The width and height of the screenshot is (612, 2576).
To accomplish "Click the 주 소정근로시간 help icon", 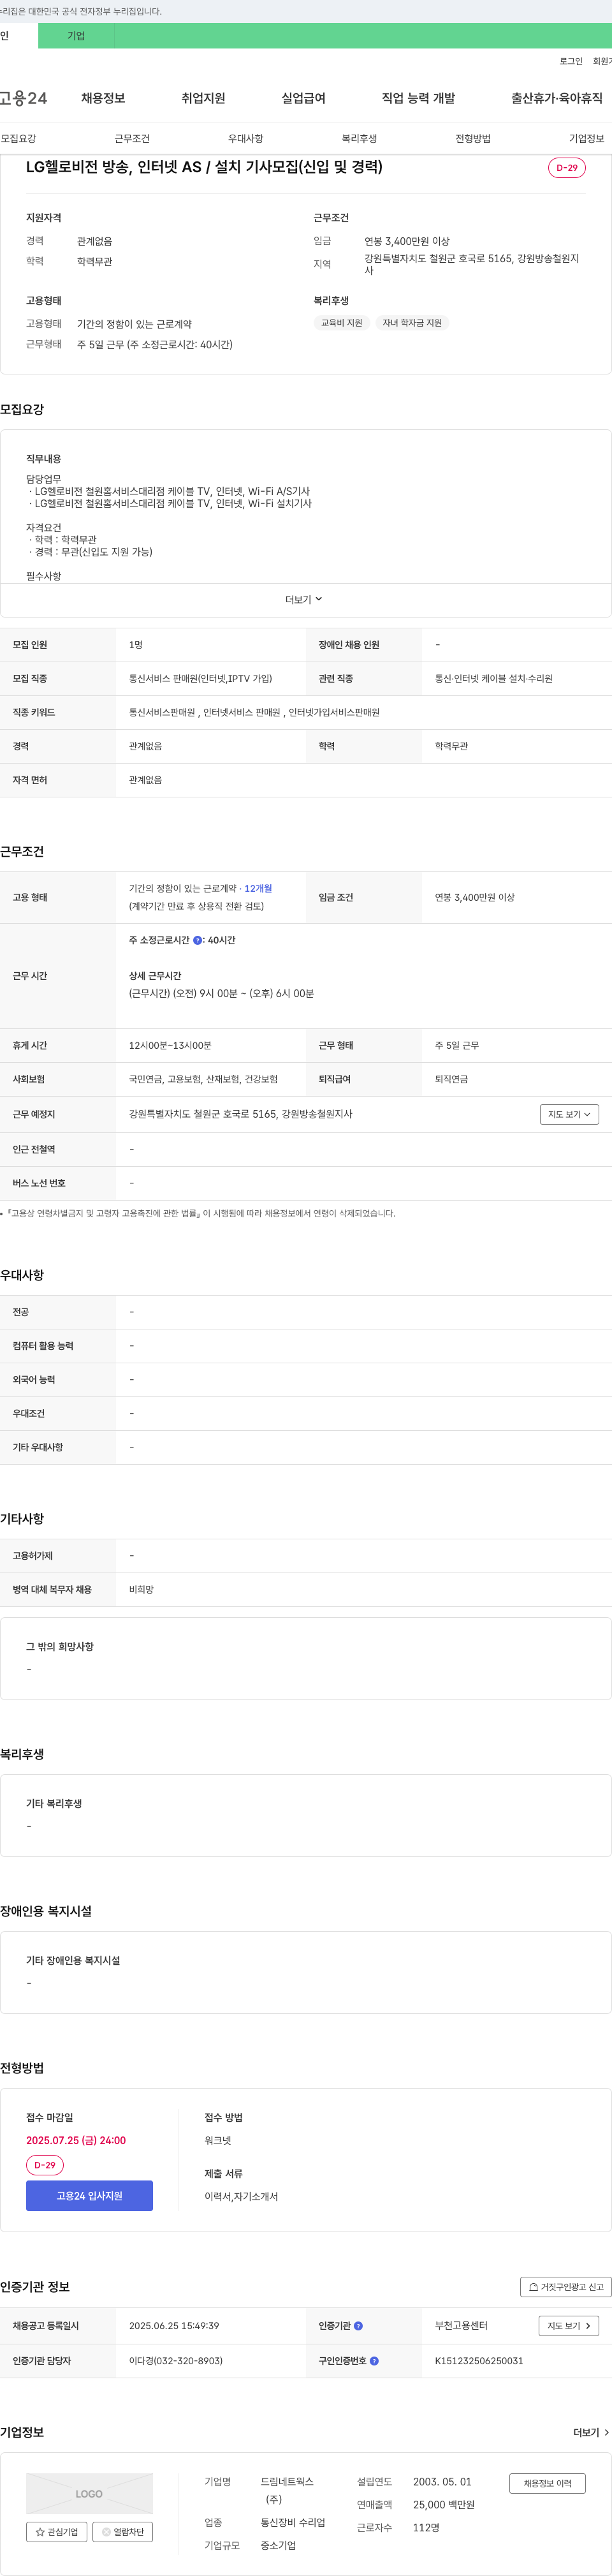I will 198,940.
